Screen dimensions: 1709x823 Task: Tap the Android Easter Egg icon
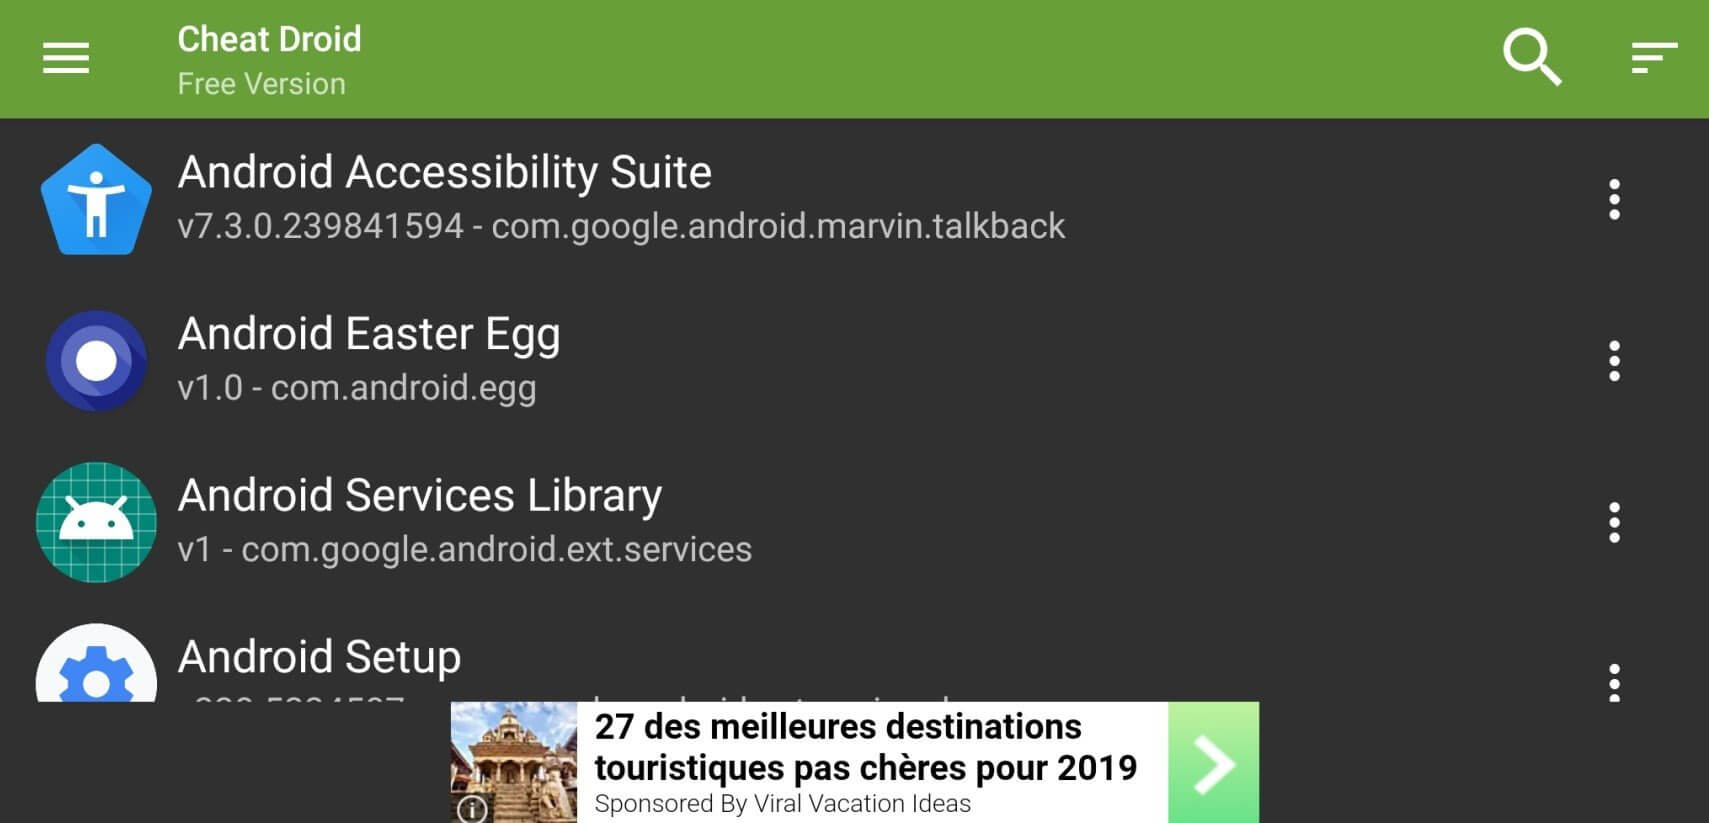pos(96,361)
